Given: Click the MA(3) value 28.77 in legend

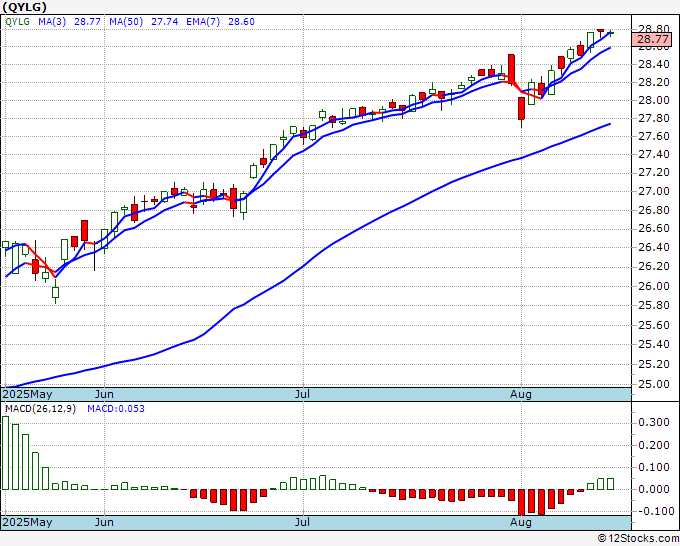Looking at the screenshot, I should (87, 22).
